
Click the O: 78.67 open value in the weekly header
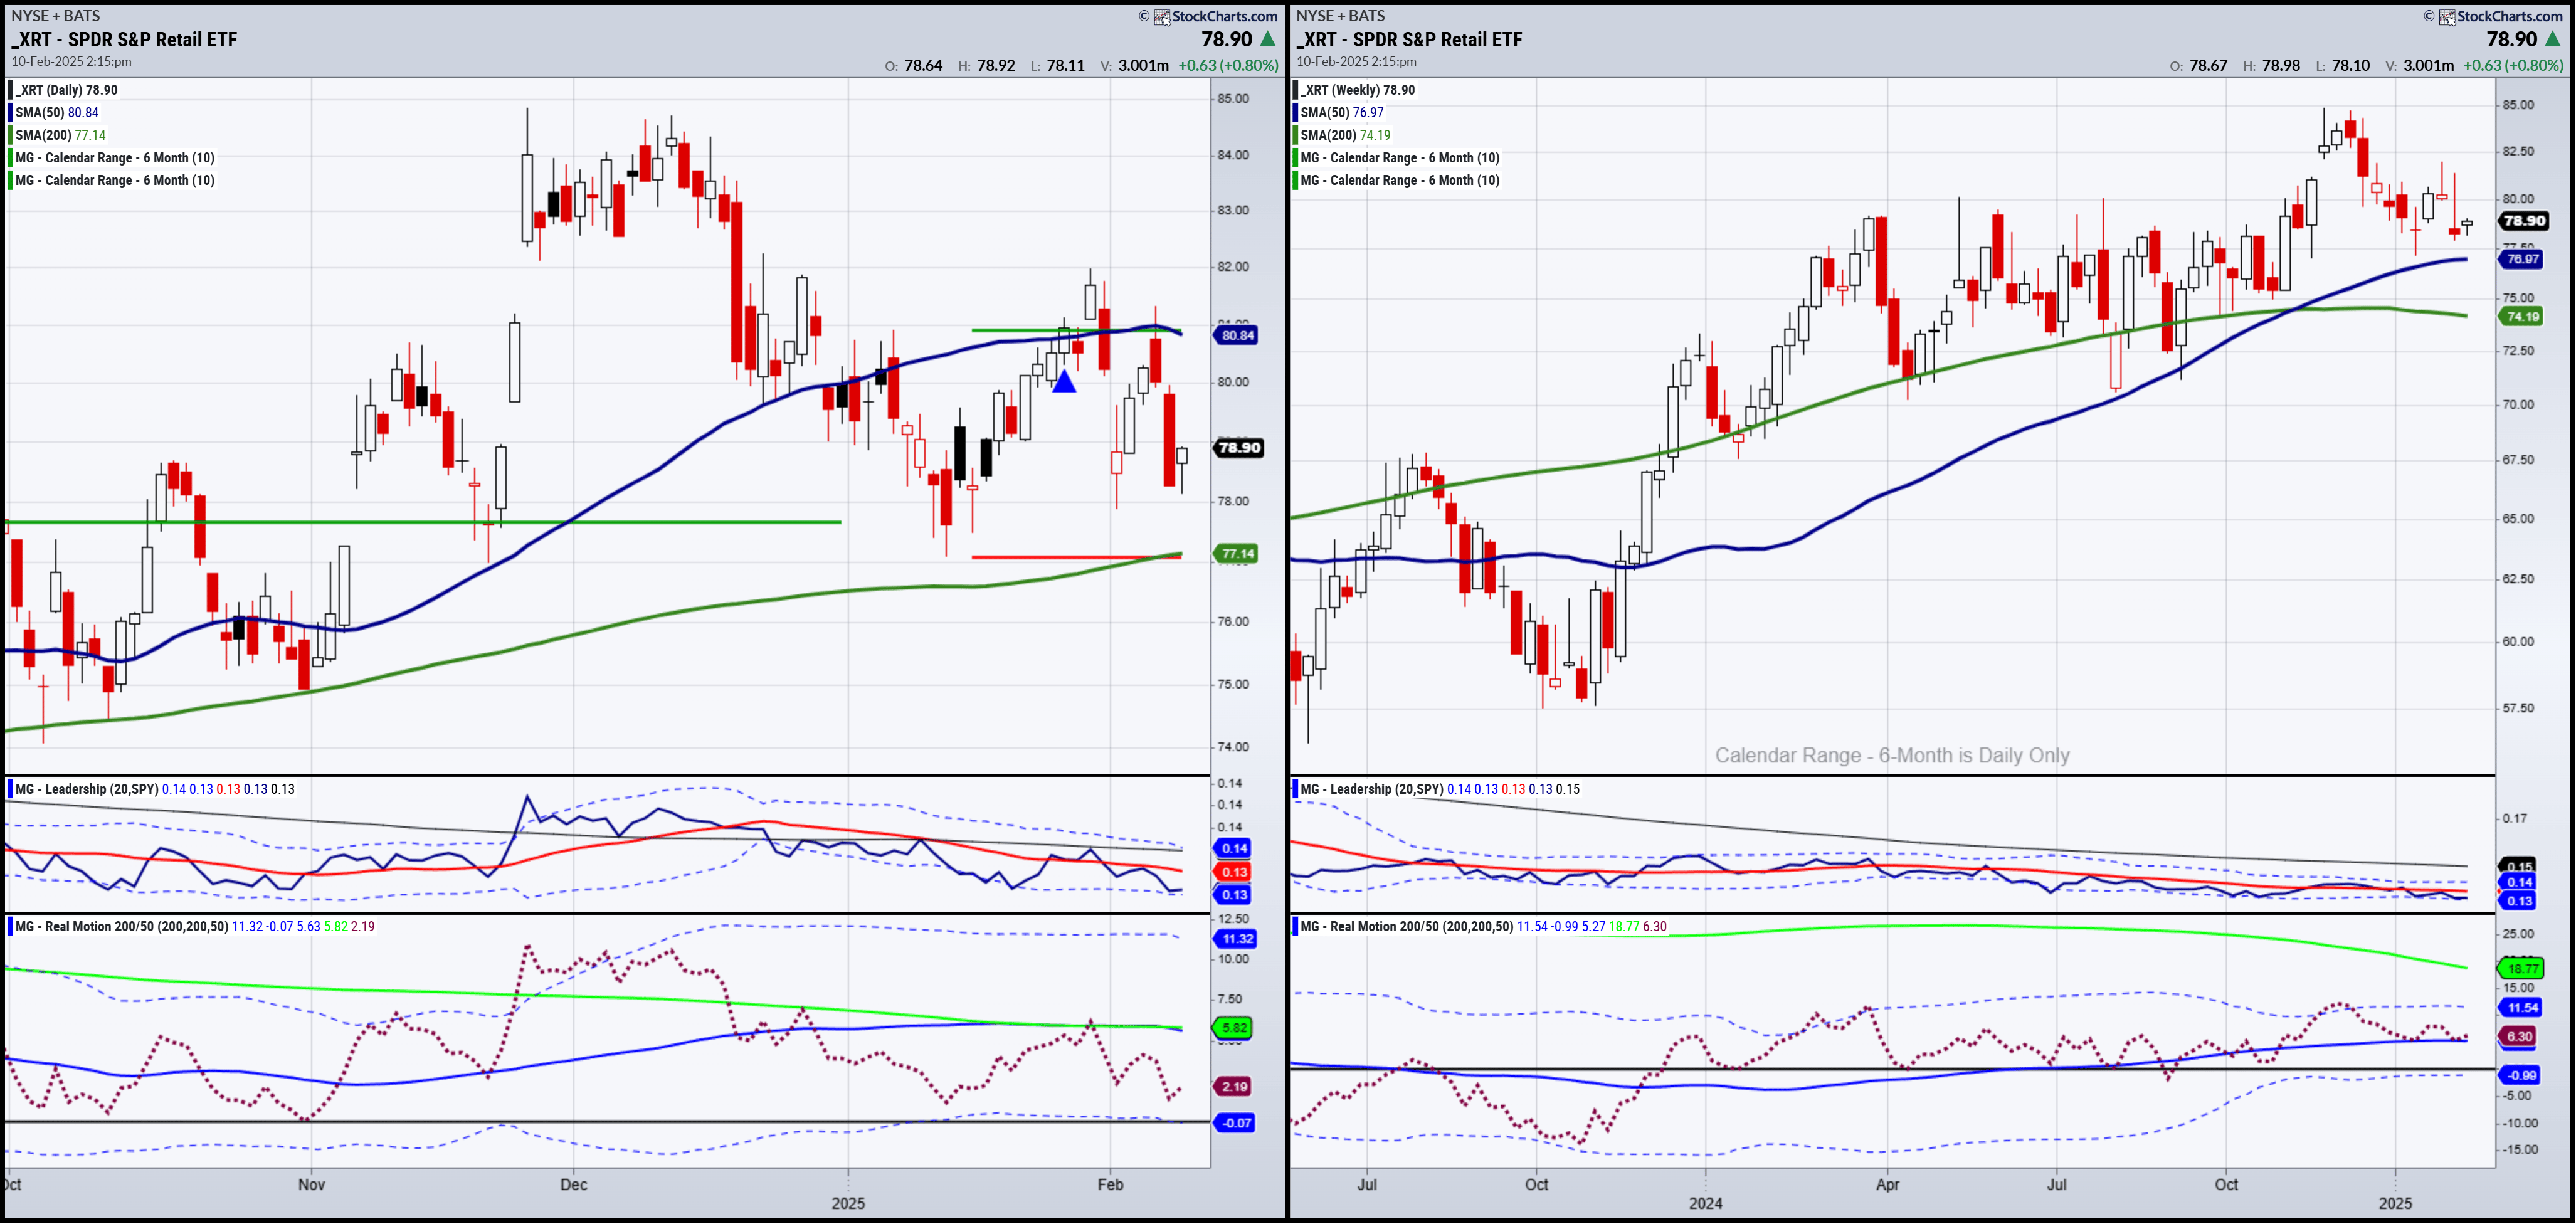pyautogui.click(x=2199, y=66)
